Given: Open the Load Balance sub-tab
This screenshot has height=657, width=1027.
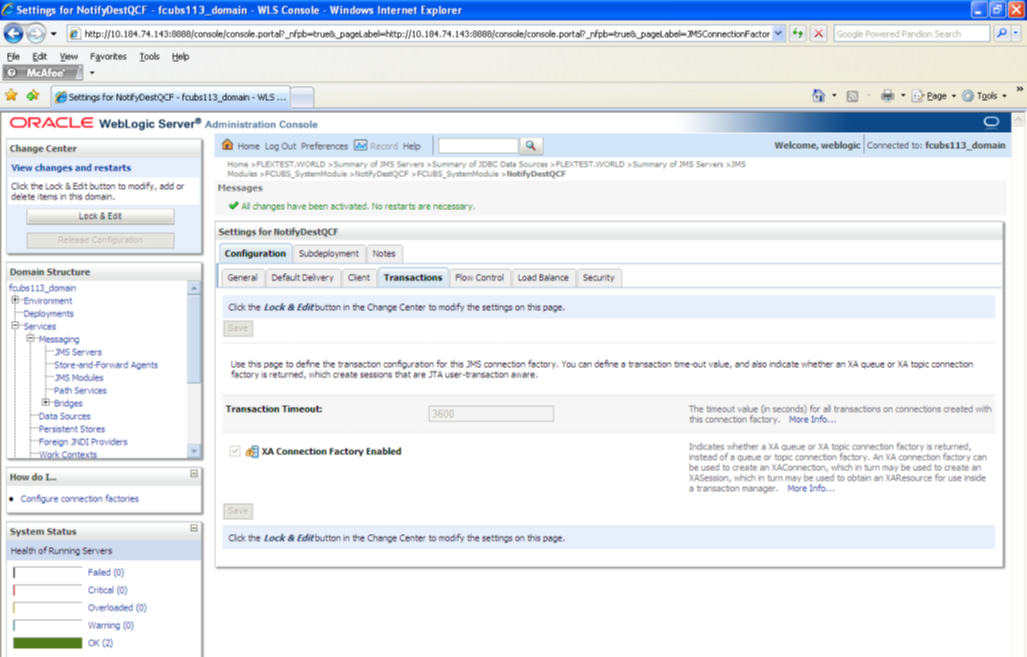Looking at the screenshot, I should pos(543,278).
